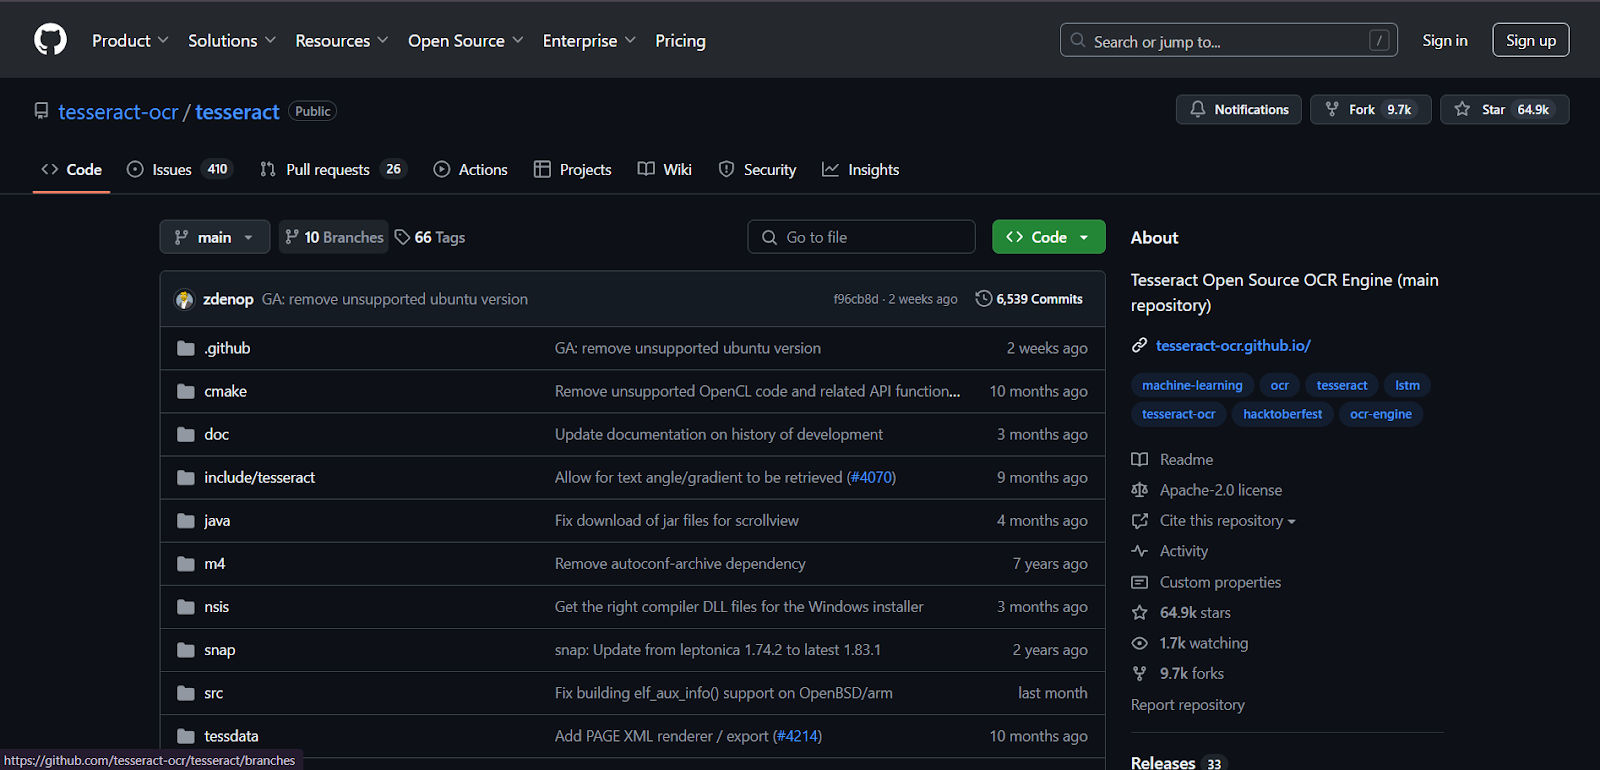Expand the Open Source menu
This screenshot has width=1600, height=770.
click(x=466, y=41)
